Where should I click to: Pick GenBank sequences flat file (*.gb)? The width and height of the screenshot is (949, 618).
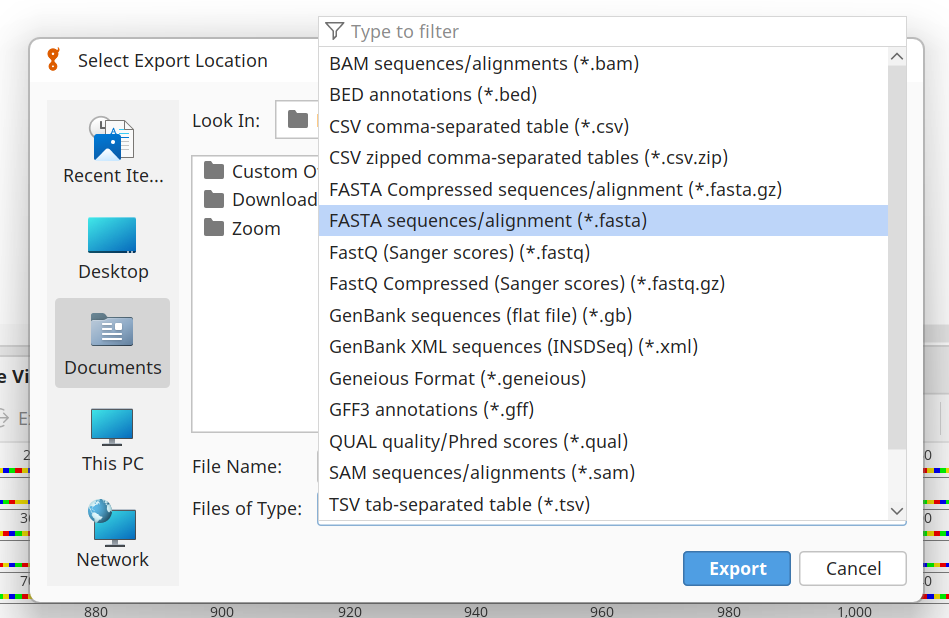point(480,315)
